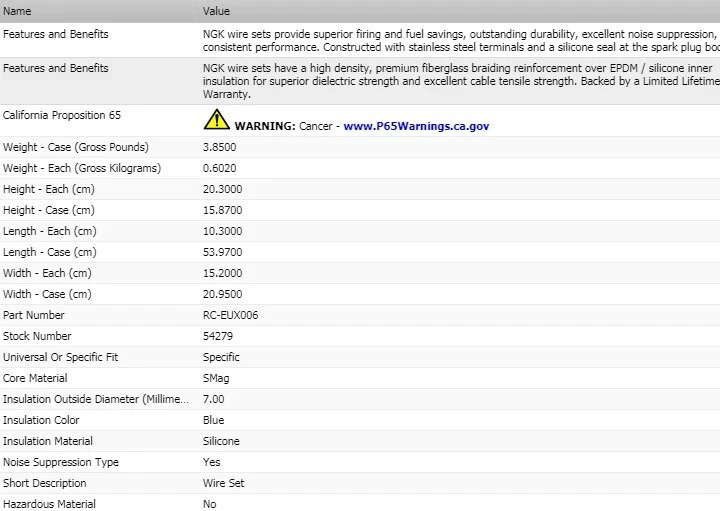Image resolution: width=720 pixels, height=511 pixels.
Task: Click the Height - Each (cm) label
Action: click(49, 189)
